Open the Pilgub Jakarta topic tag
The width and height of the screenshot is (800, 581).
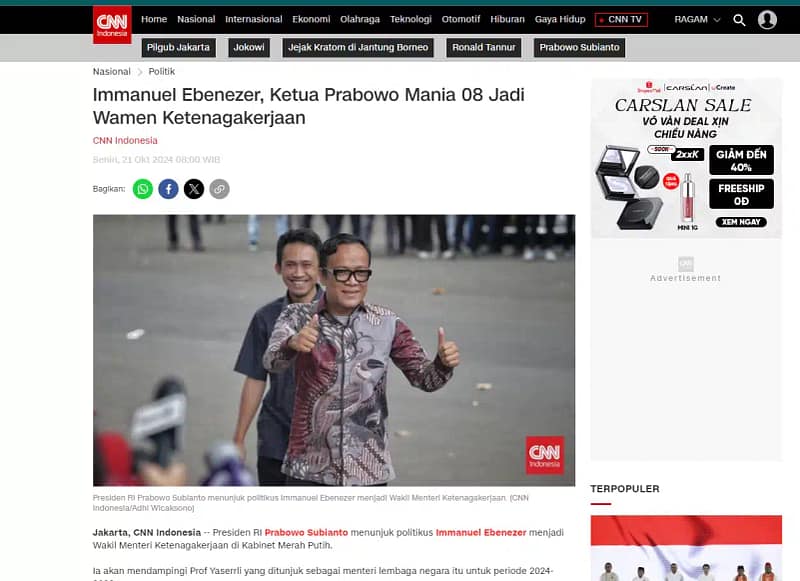[x=179, y=47]
